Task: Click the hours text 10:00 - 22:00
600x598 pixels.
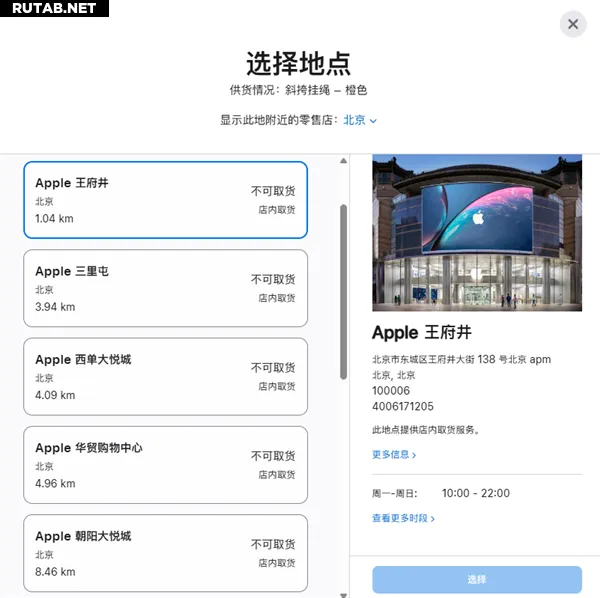Action: point(476,493)
